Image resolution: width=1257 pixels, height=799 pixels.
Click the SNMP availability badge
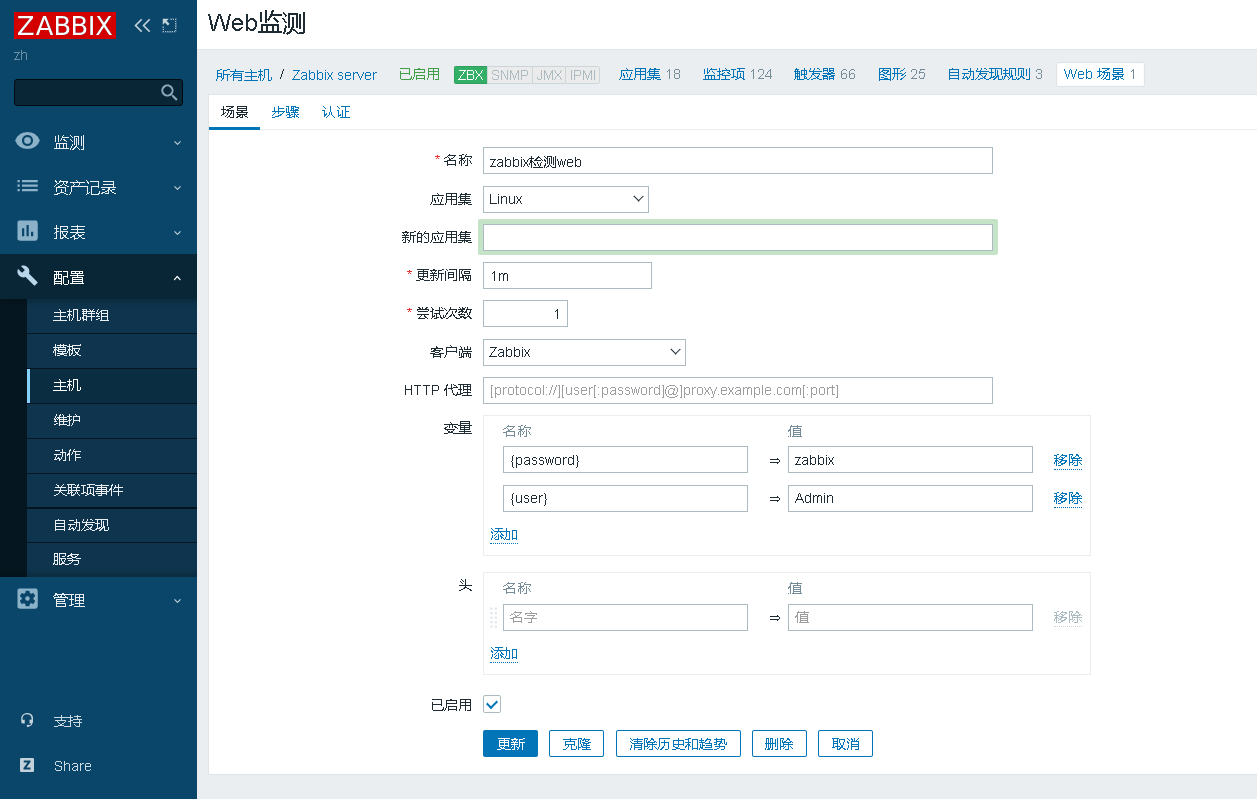point(509,74)
